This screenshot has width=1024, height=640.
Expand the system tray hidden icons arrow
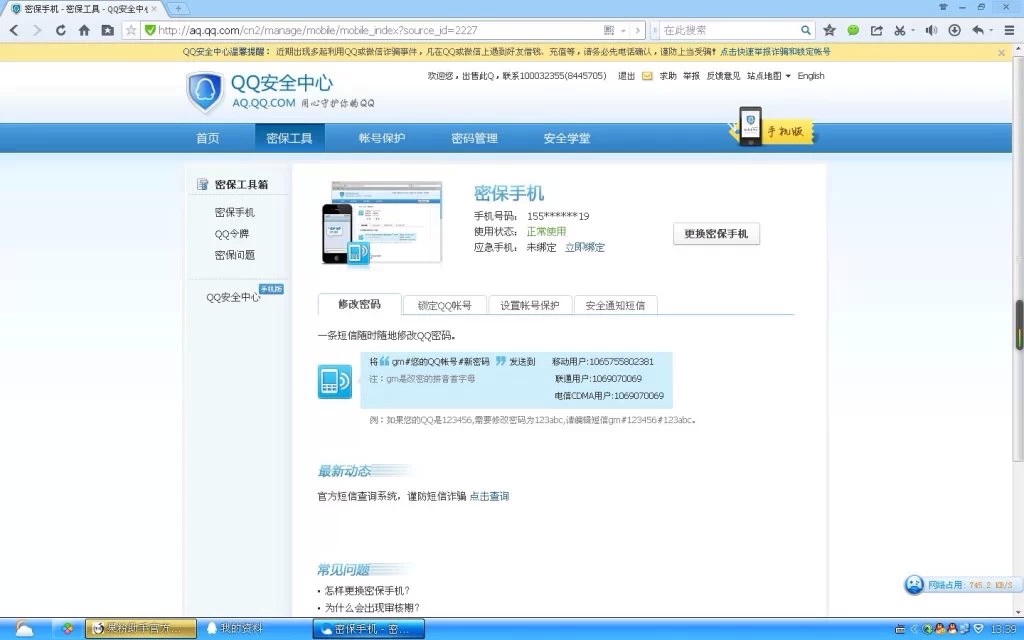tap(914, 629)
